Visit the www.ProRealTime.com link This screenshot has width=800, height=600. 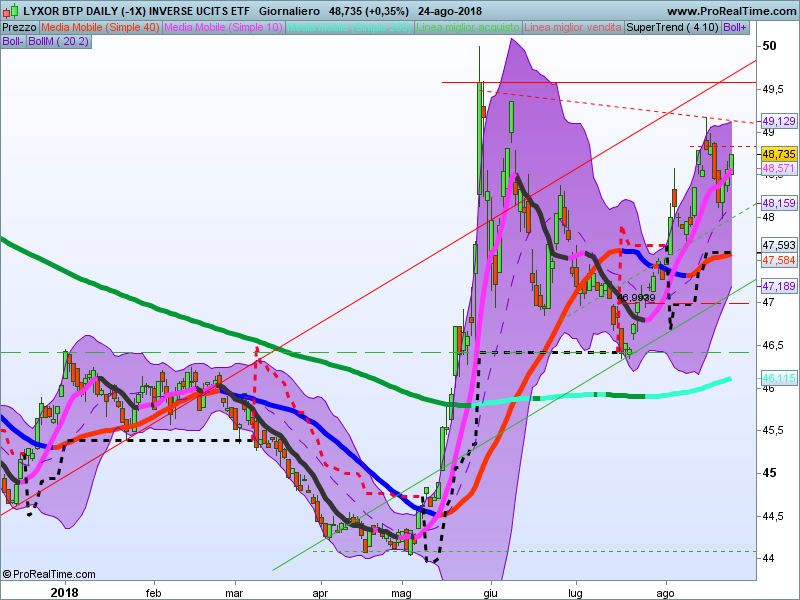(x=732, y=11)
